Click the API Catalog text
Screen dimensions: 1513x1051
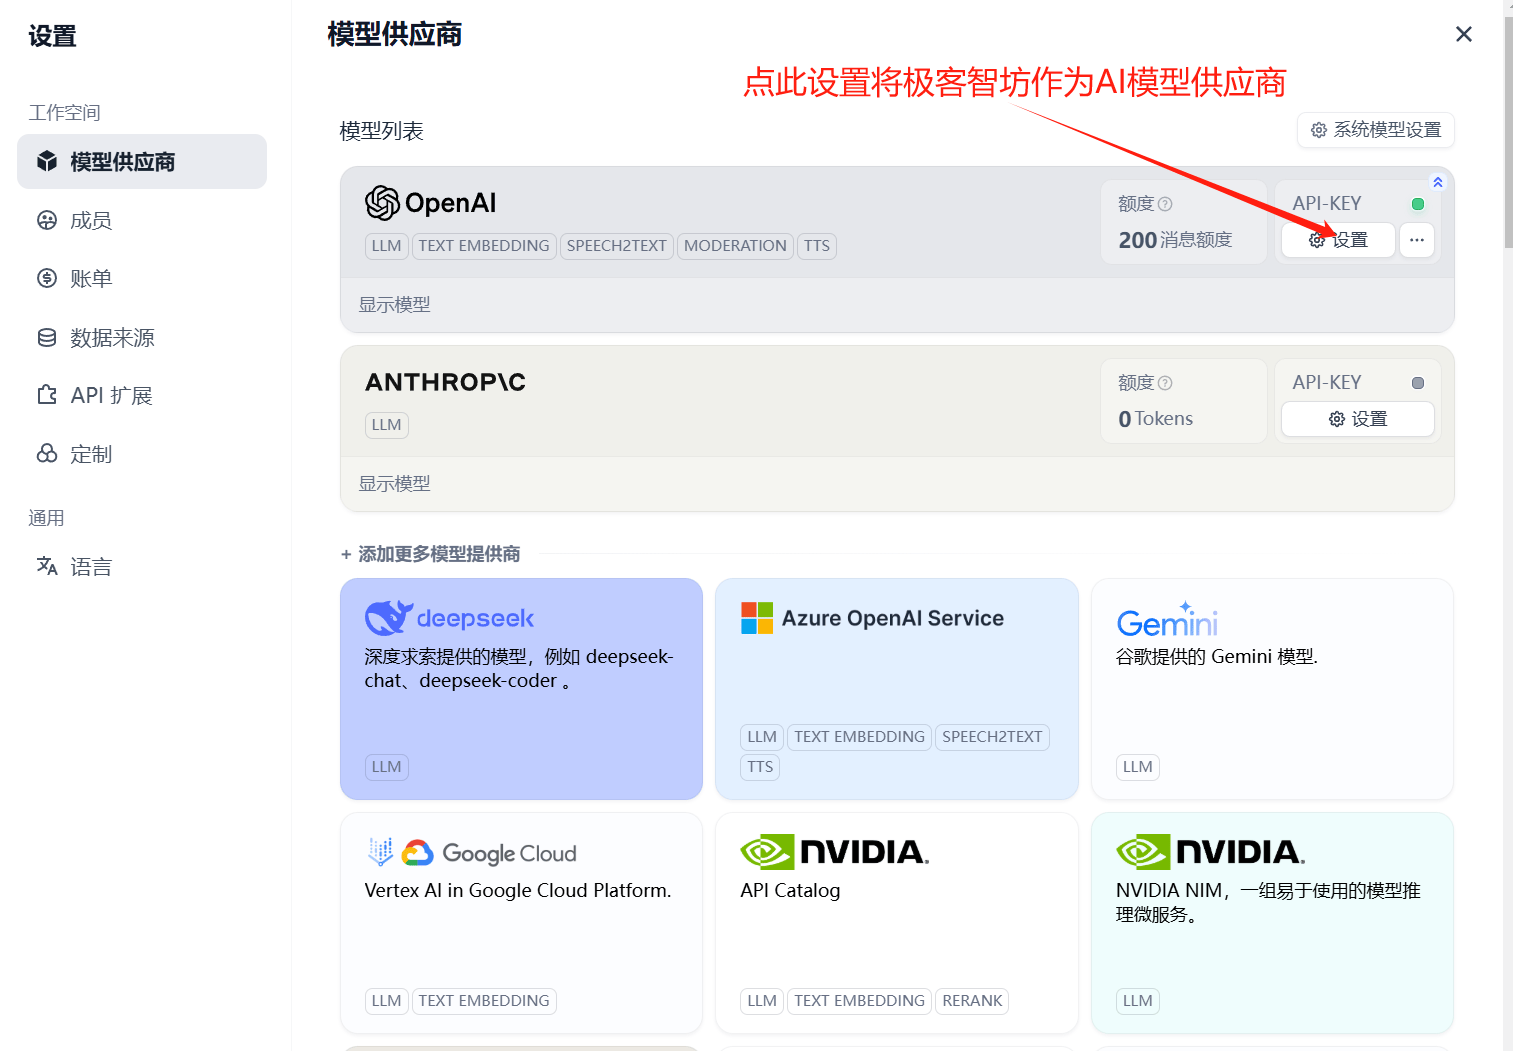tap(790, 890)
